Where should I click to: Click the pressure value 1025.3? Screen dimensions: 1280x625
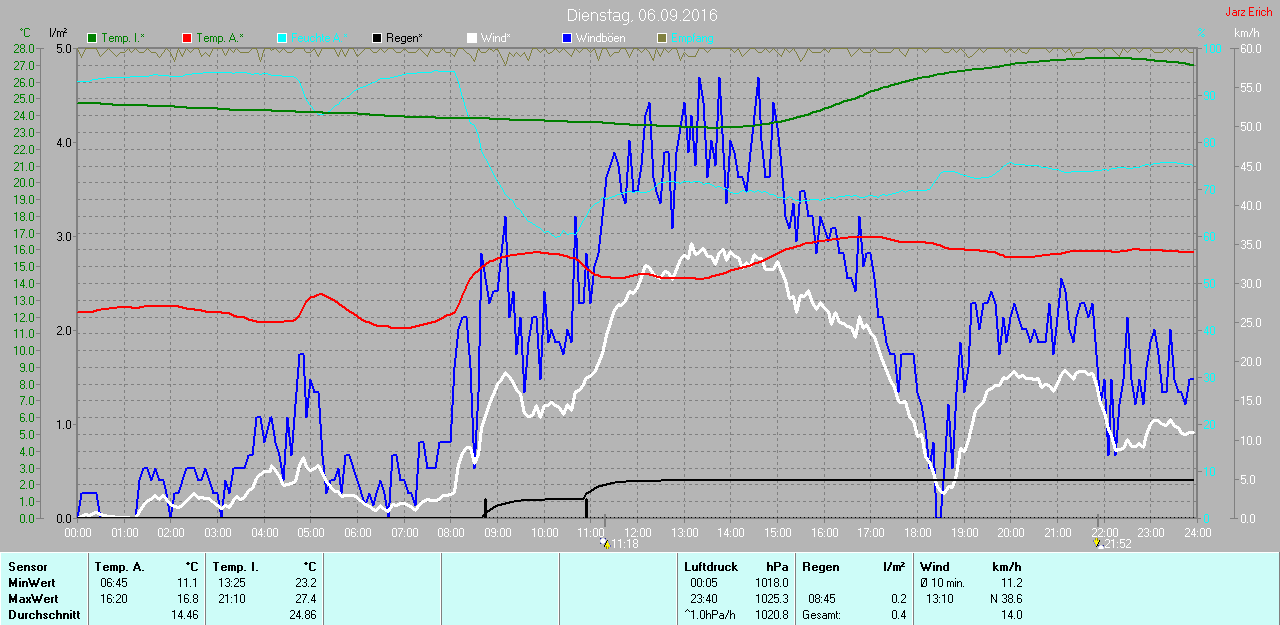[772, 598]
